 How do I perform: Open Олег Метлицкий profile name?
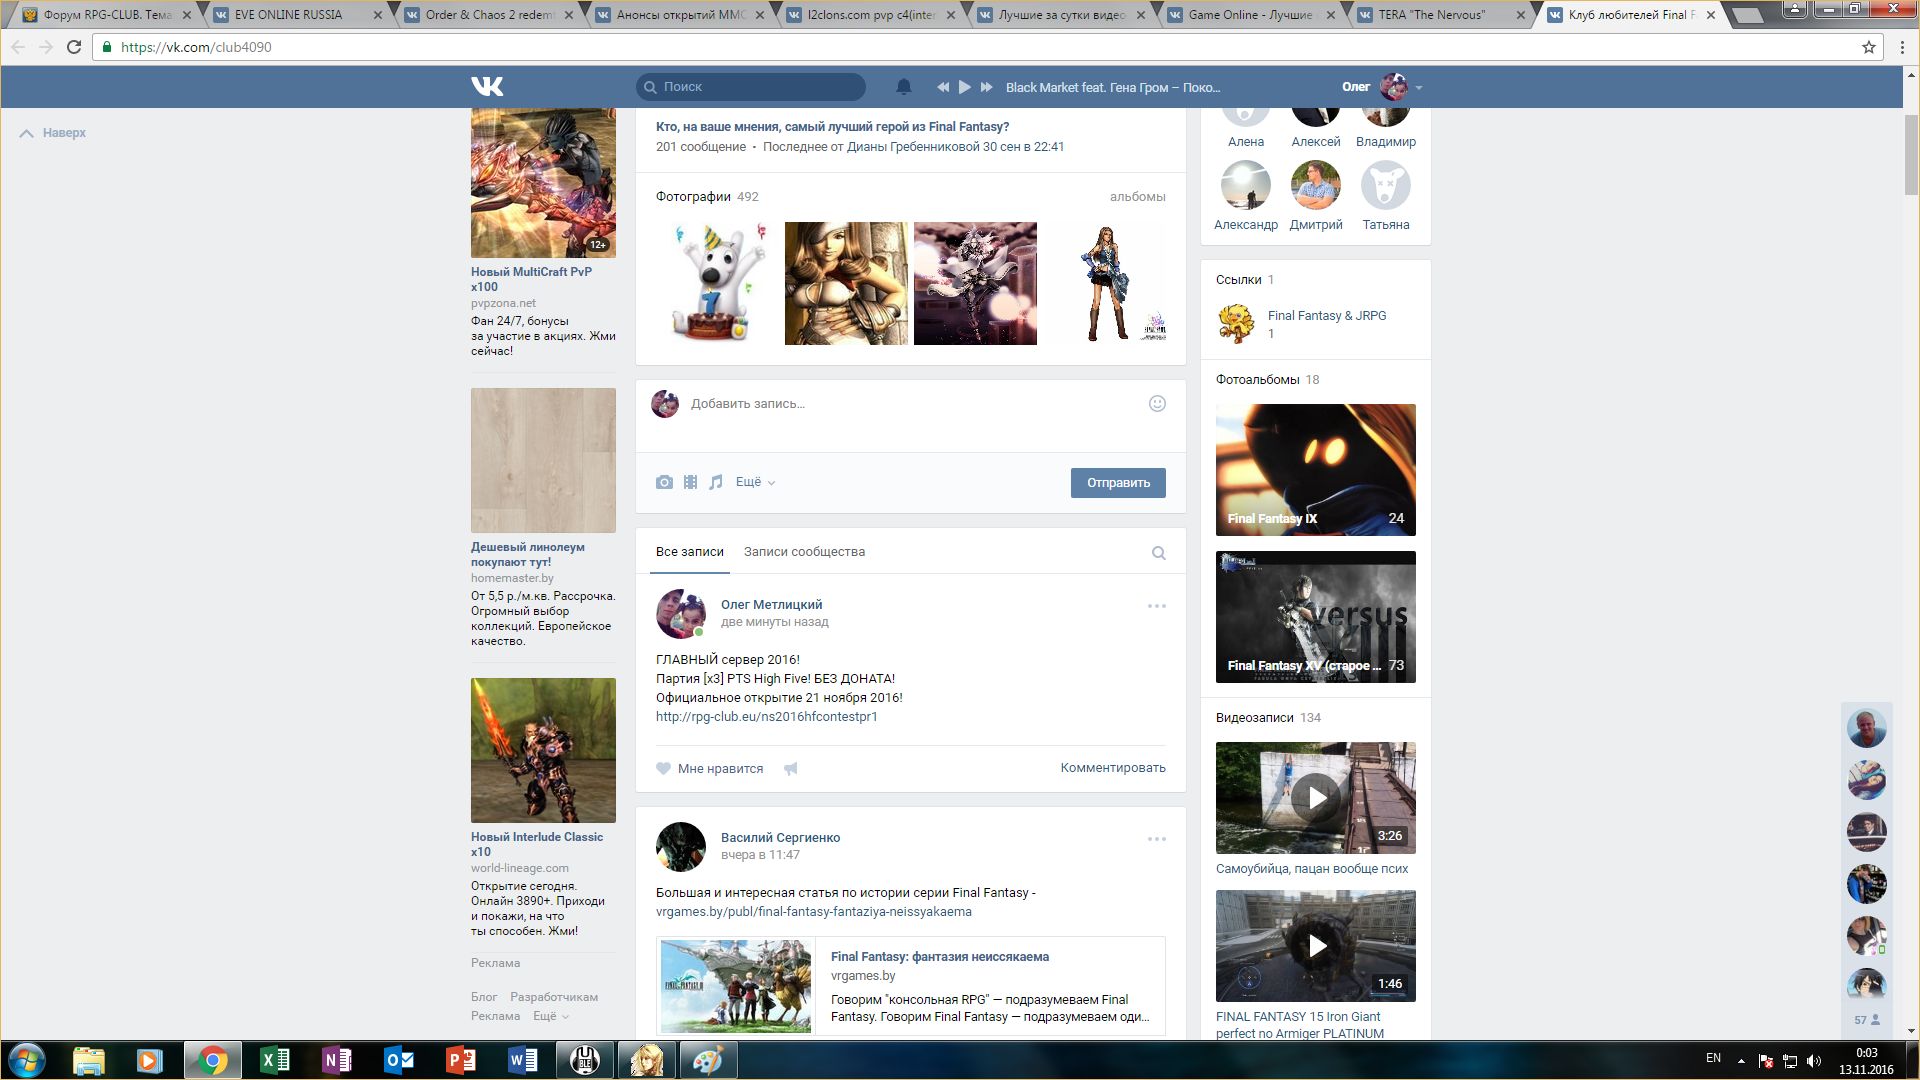tap(771, 605)
